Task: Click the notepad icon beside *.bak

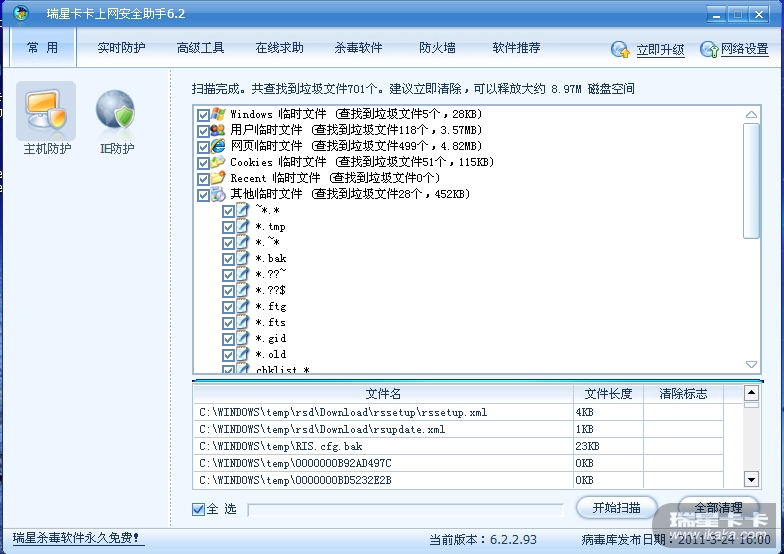Action: coord(242,258)
